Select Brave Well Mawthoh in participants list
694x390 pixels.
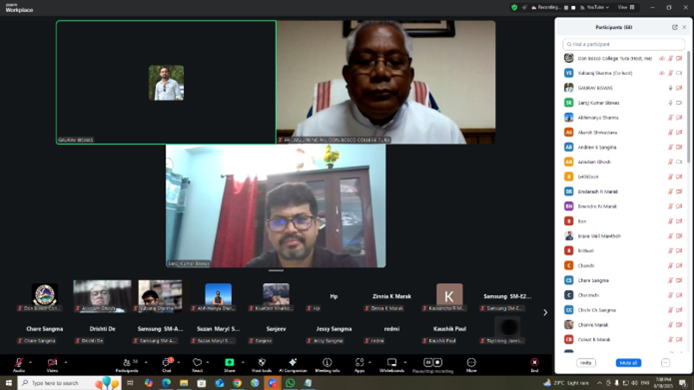click(x=623, y=236)
